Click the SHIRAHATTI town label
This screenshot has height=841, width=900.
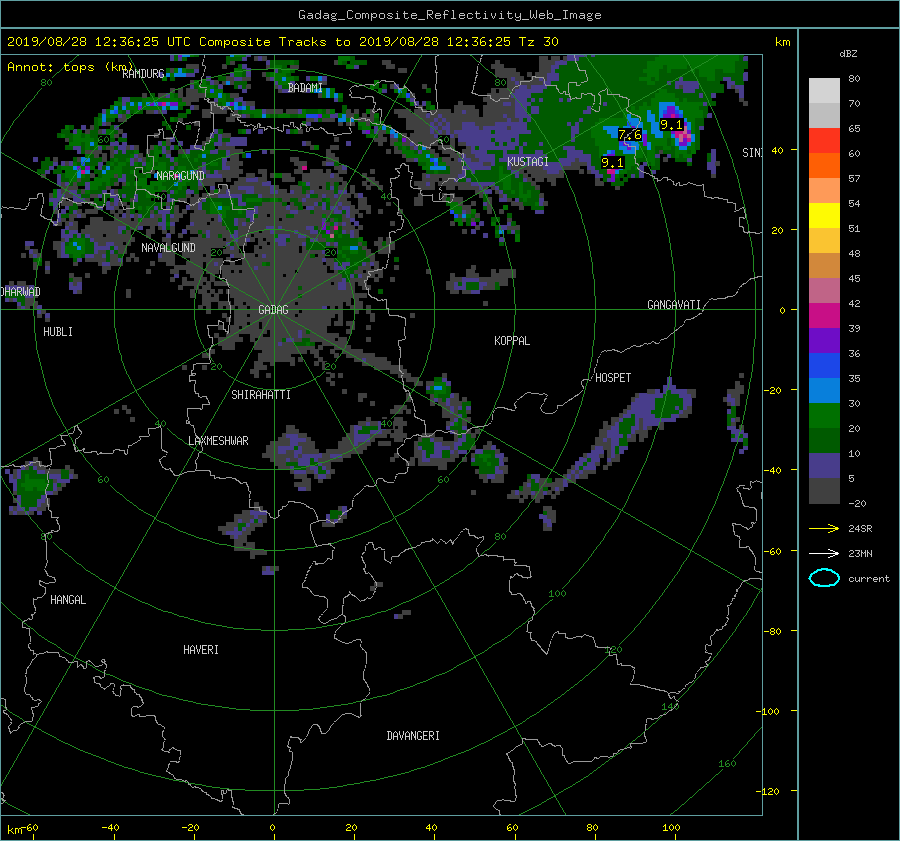[x=261, y=395]
